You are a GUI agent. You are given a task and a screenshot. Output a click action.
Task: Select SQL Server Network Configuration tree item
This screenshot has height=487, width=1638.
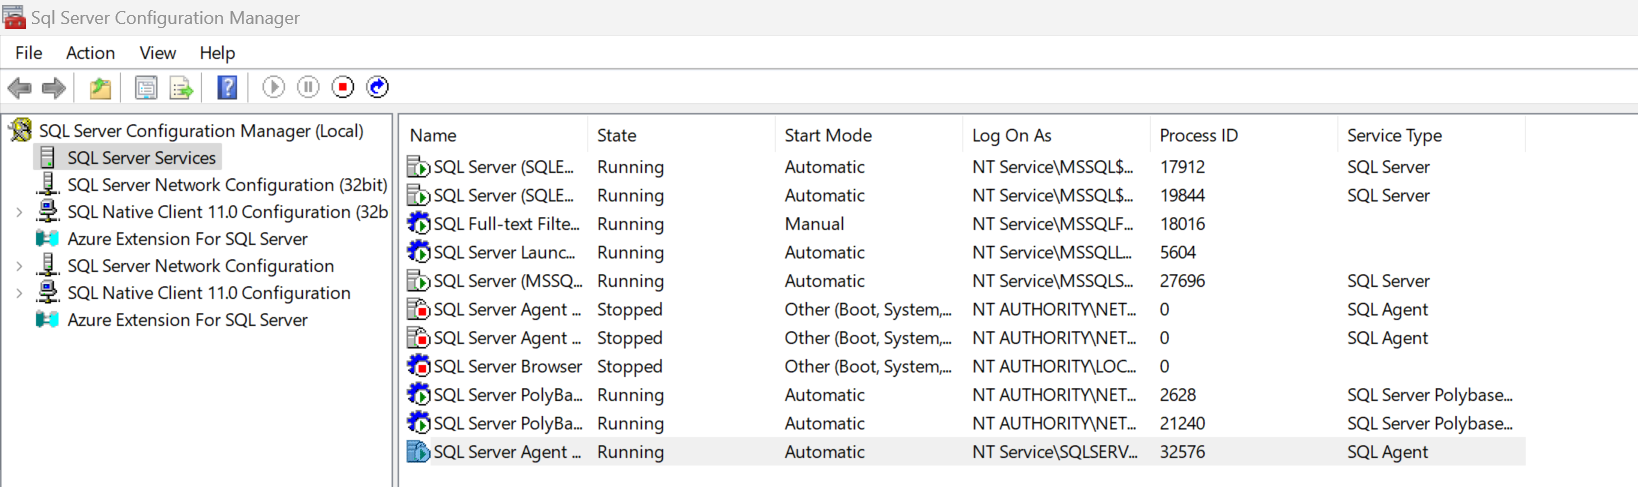click(x=200, y=266)
